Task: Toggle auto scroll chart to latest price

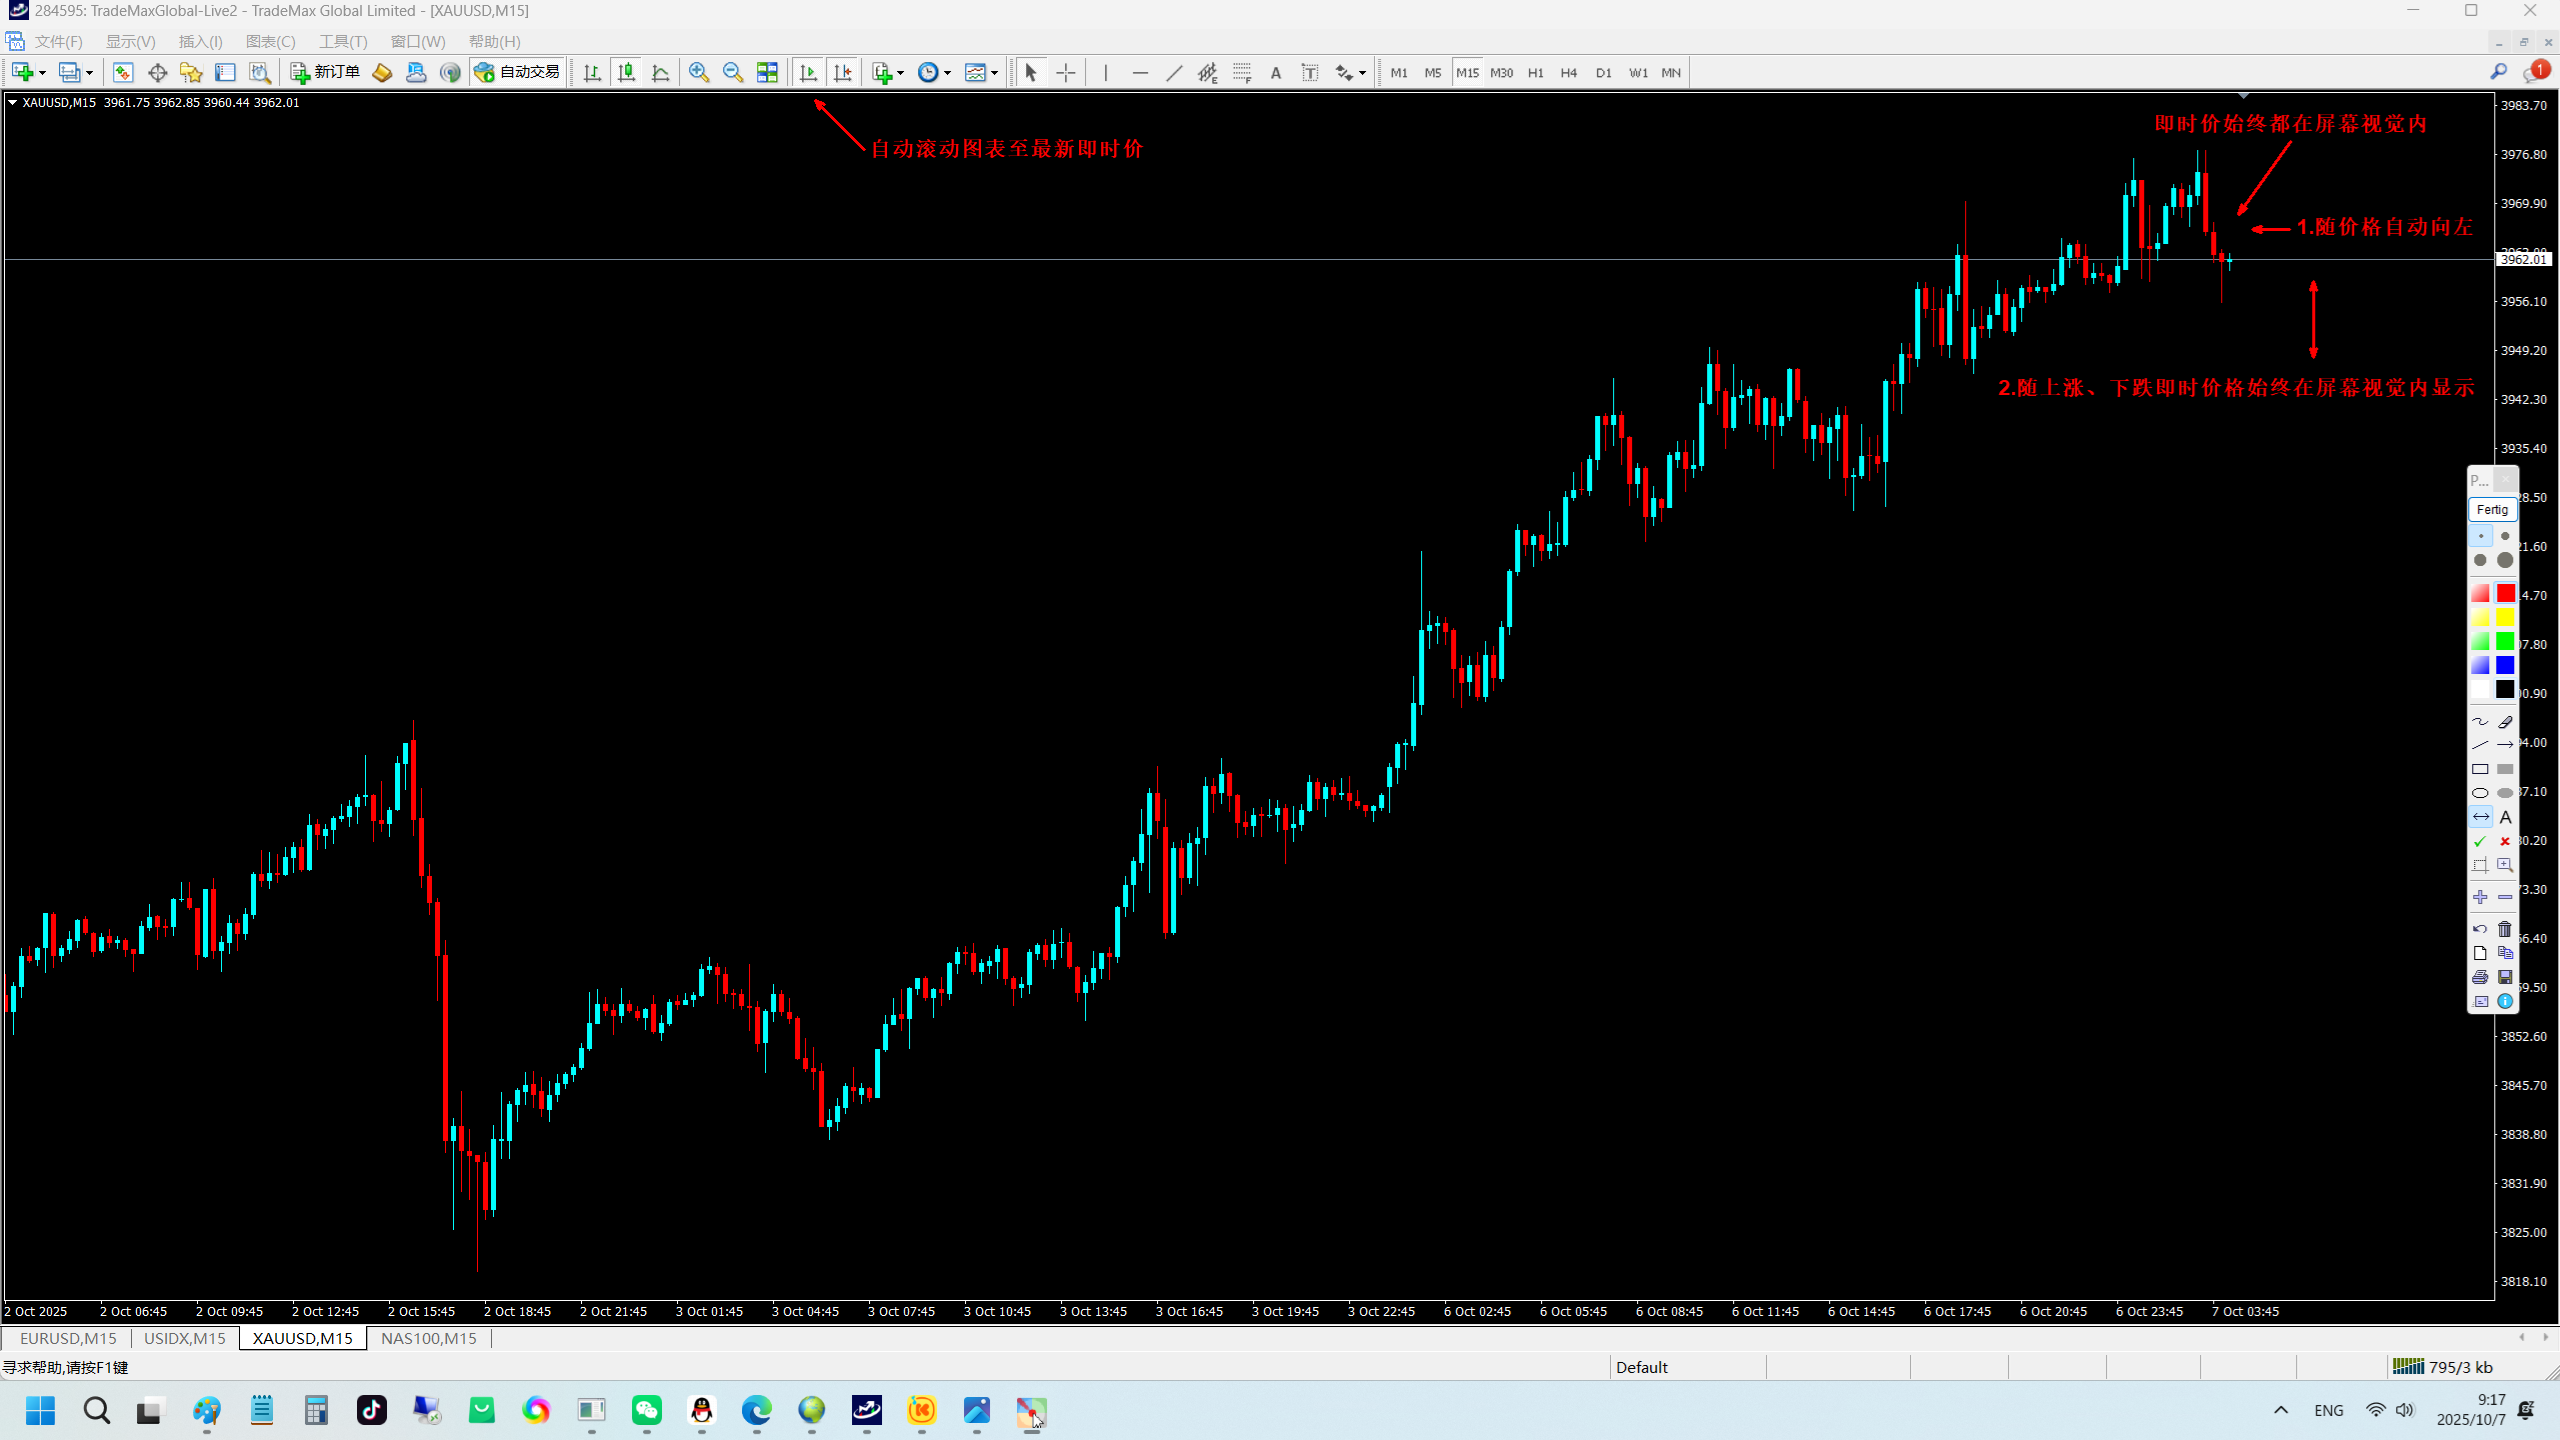Action: click(808, 72)
